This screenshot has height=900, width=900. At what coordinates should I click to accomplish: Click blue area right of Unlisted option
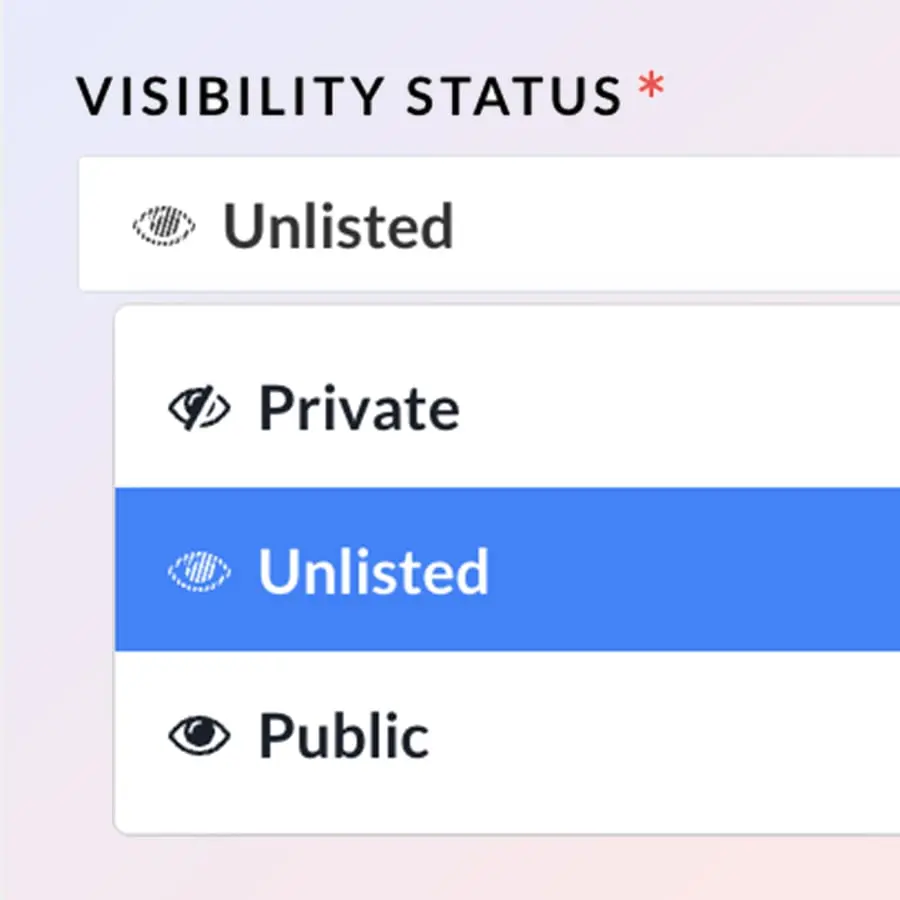pyautogui.click(x=700, y=571)
